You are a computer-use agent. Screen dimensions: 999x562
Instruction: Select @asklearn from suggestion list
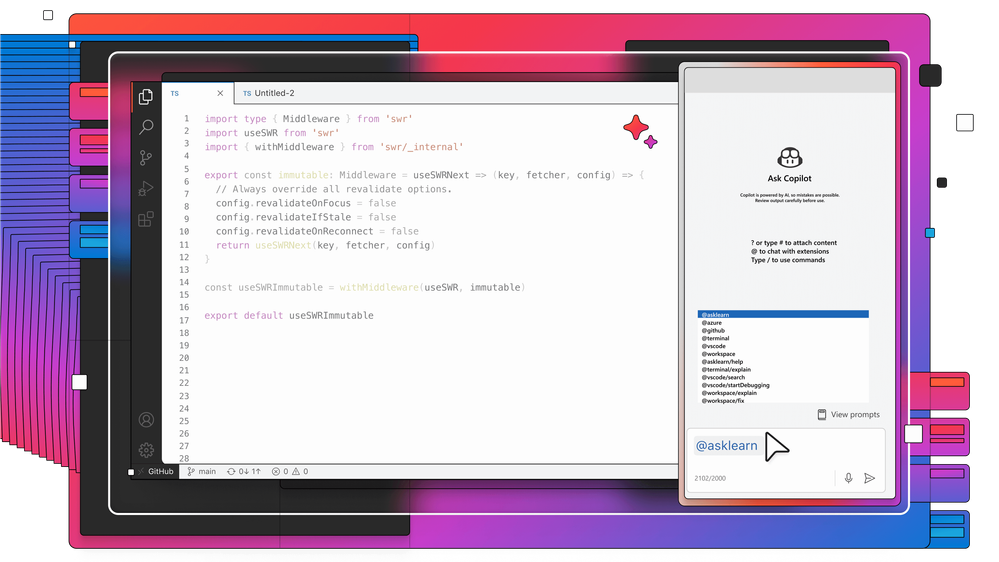[783, 315]
